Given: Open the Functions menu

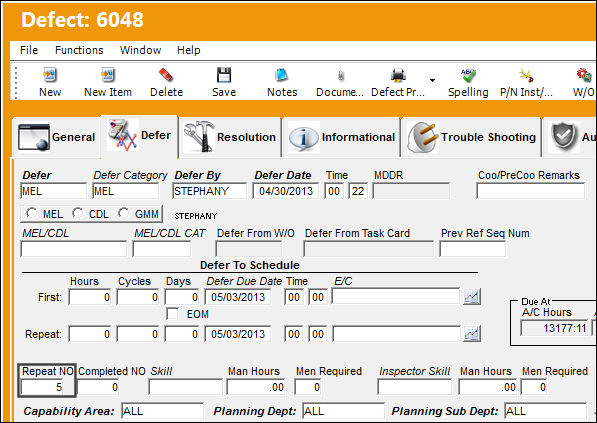Looking at the screenshot, I should click(x=79, y=50).
